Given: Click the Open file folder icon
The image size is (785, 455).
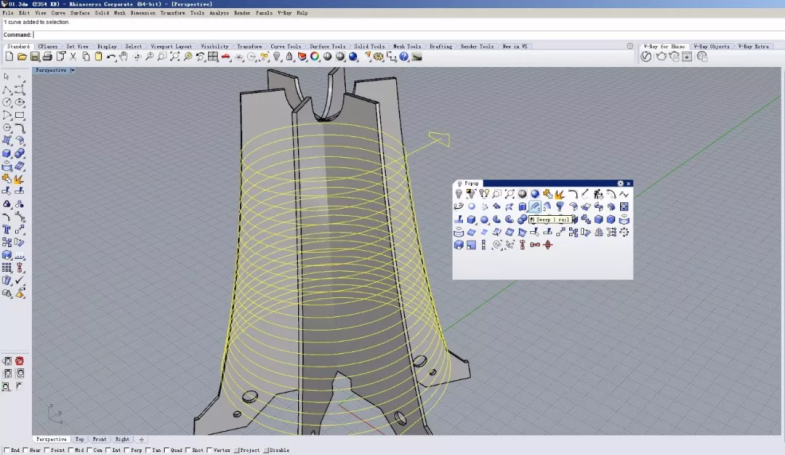Looking at the screenshot, I should pos(22,57).
